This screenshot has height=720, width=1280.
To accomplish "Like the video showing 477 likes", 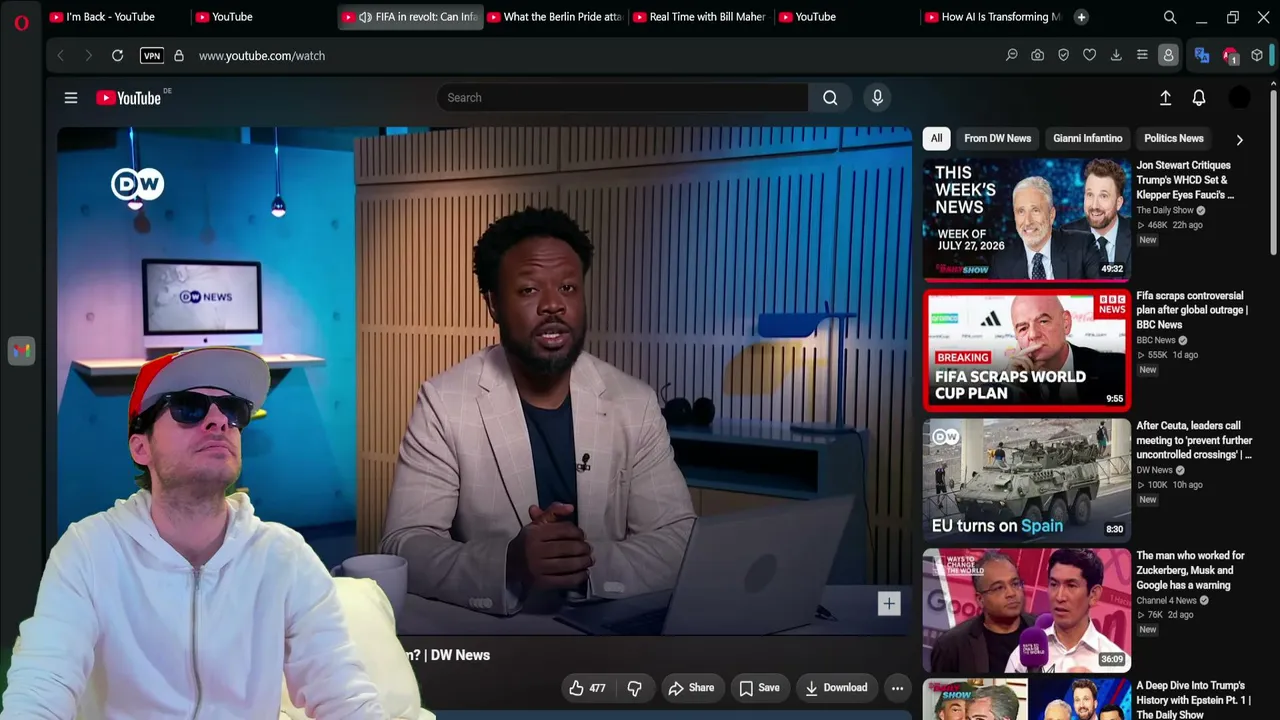I will pyautogui.click(x=587, y=688).
